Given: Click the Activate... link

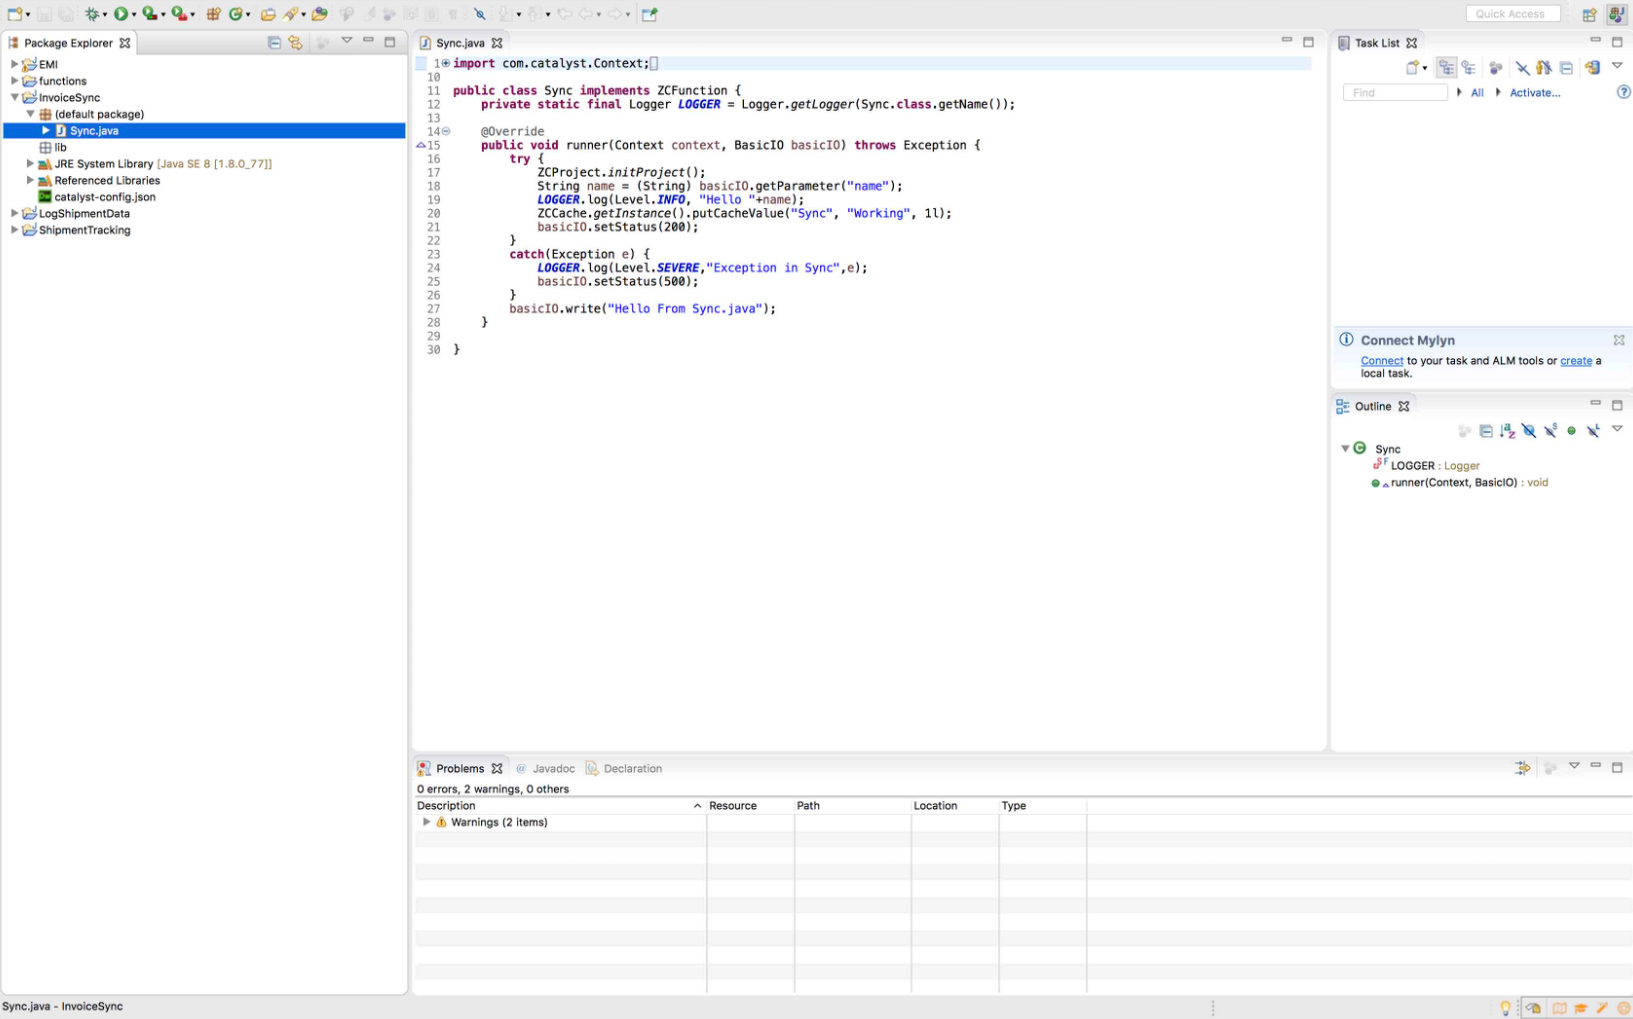Looking at the screenshot, I should (x=1535, y=93).
